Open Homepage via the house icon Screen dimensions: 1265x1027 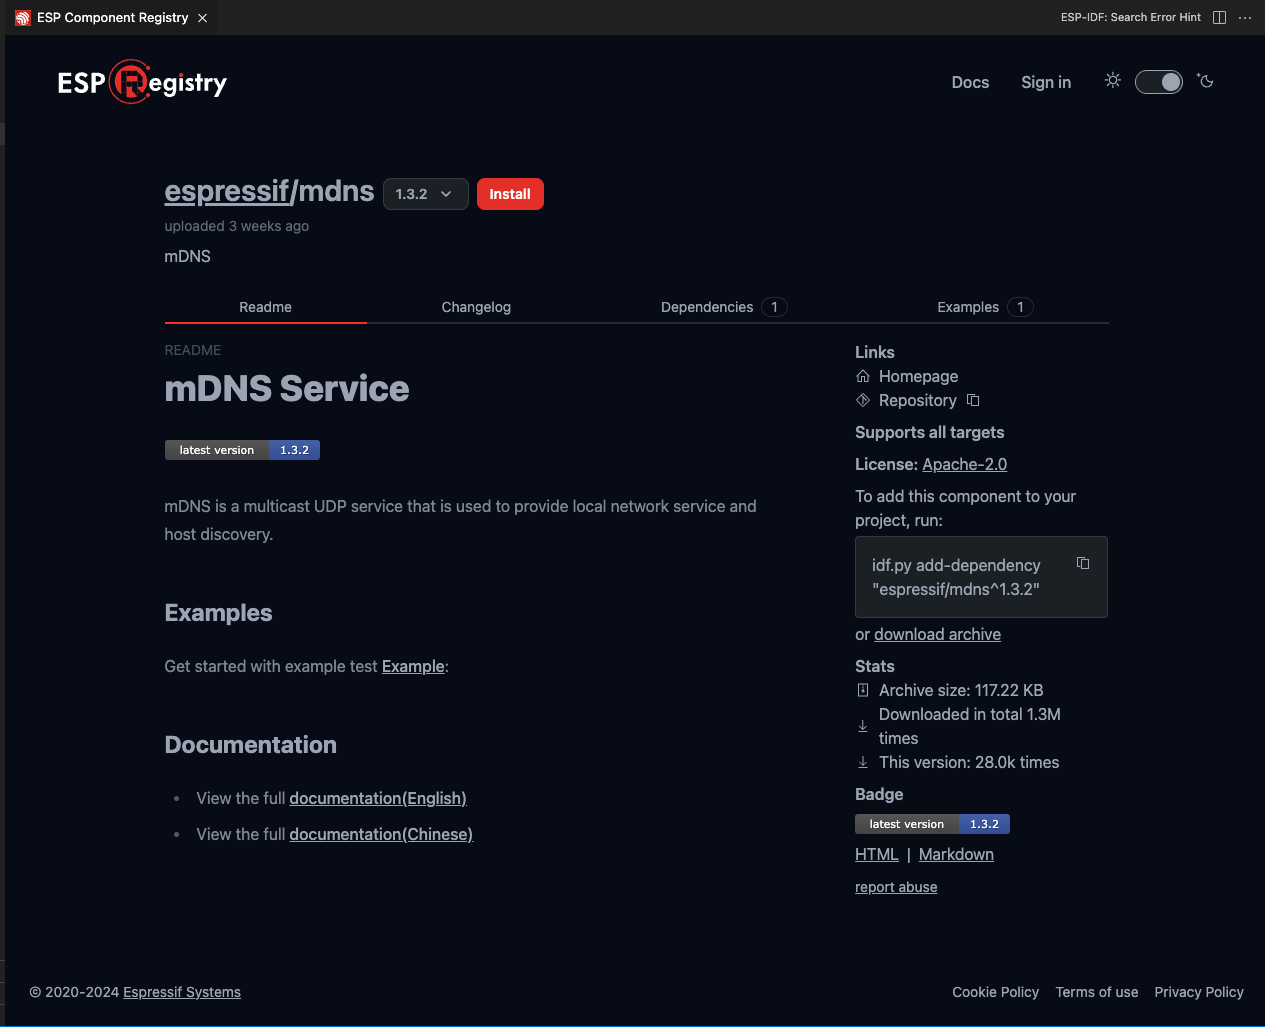[x=863, y=376]
